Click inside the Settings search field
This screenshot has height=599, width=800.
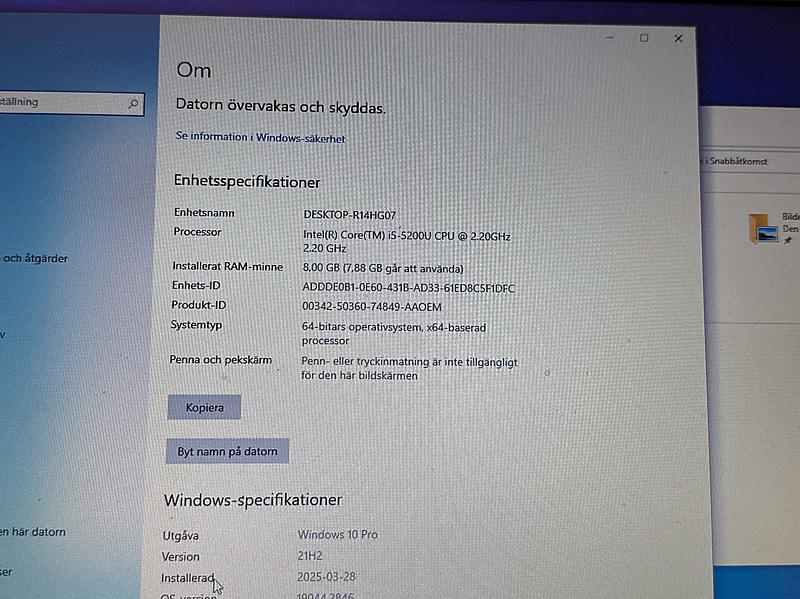[x=60, y=101]
